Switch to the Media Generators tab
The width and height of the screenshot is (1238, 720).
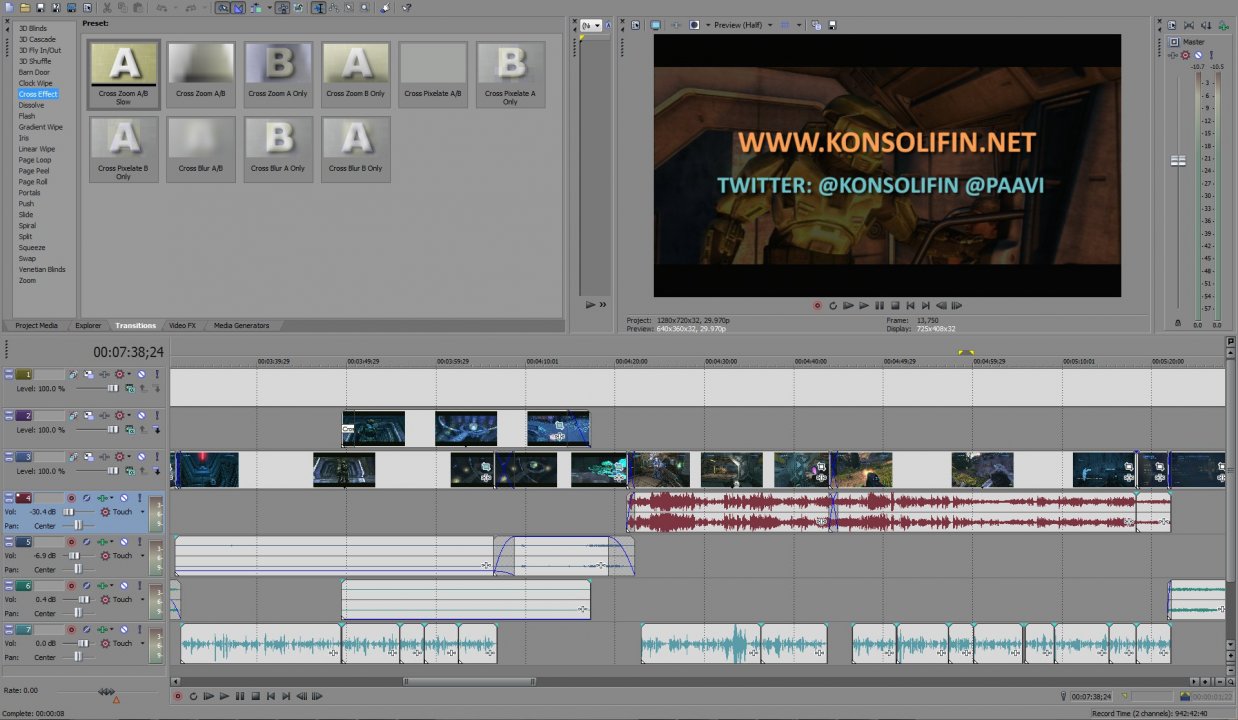coord(241,325)
